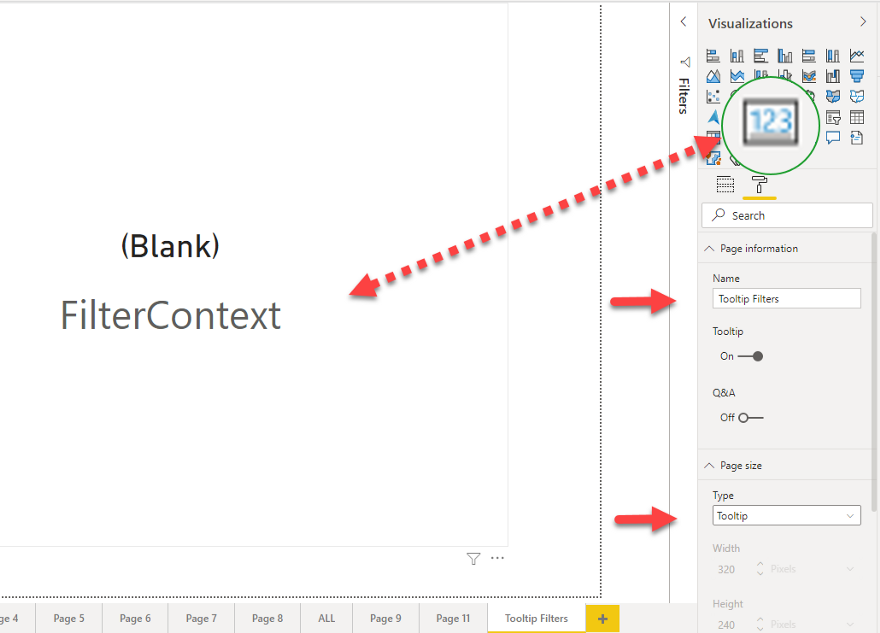Switch to the Page 8 tab
The width and height of the screenshot is (880, 633).
[x=267, y=618]
